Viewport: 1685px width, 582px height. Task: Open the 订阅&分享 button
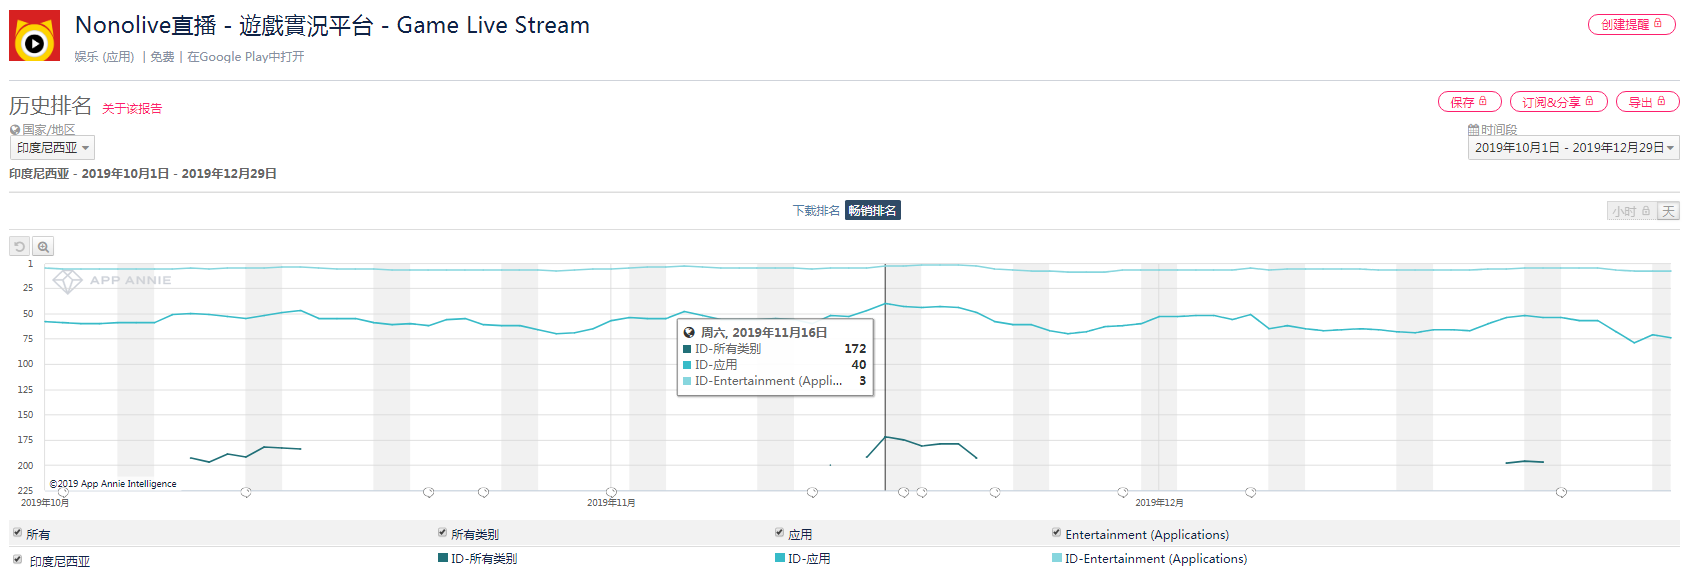pyautogui.click(x=1559, y=102)
